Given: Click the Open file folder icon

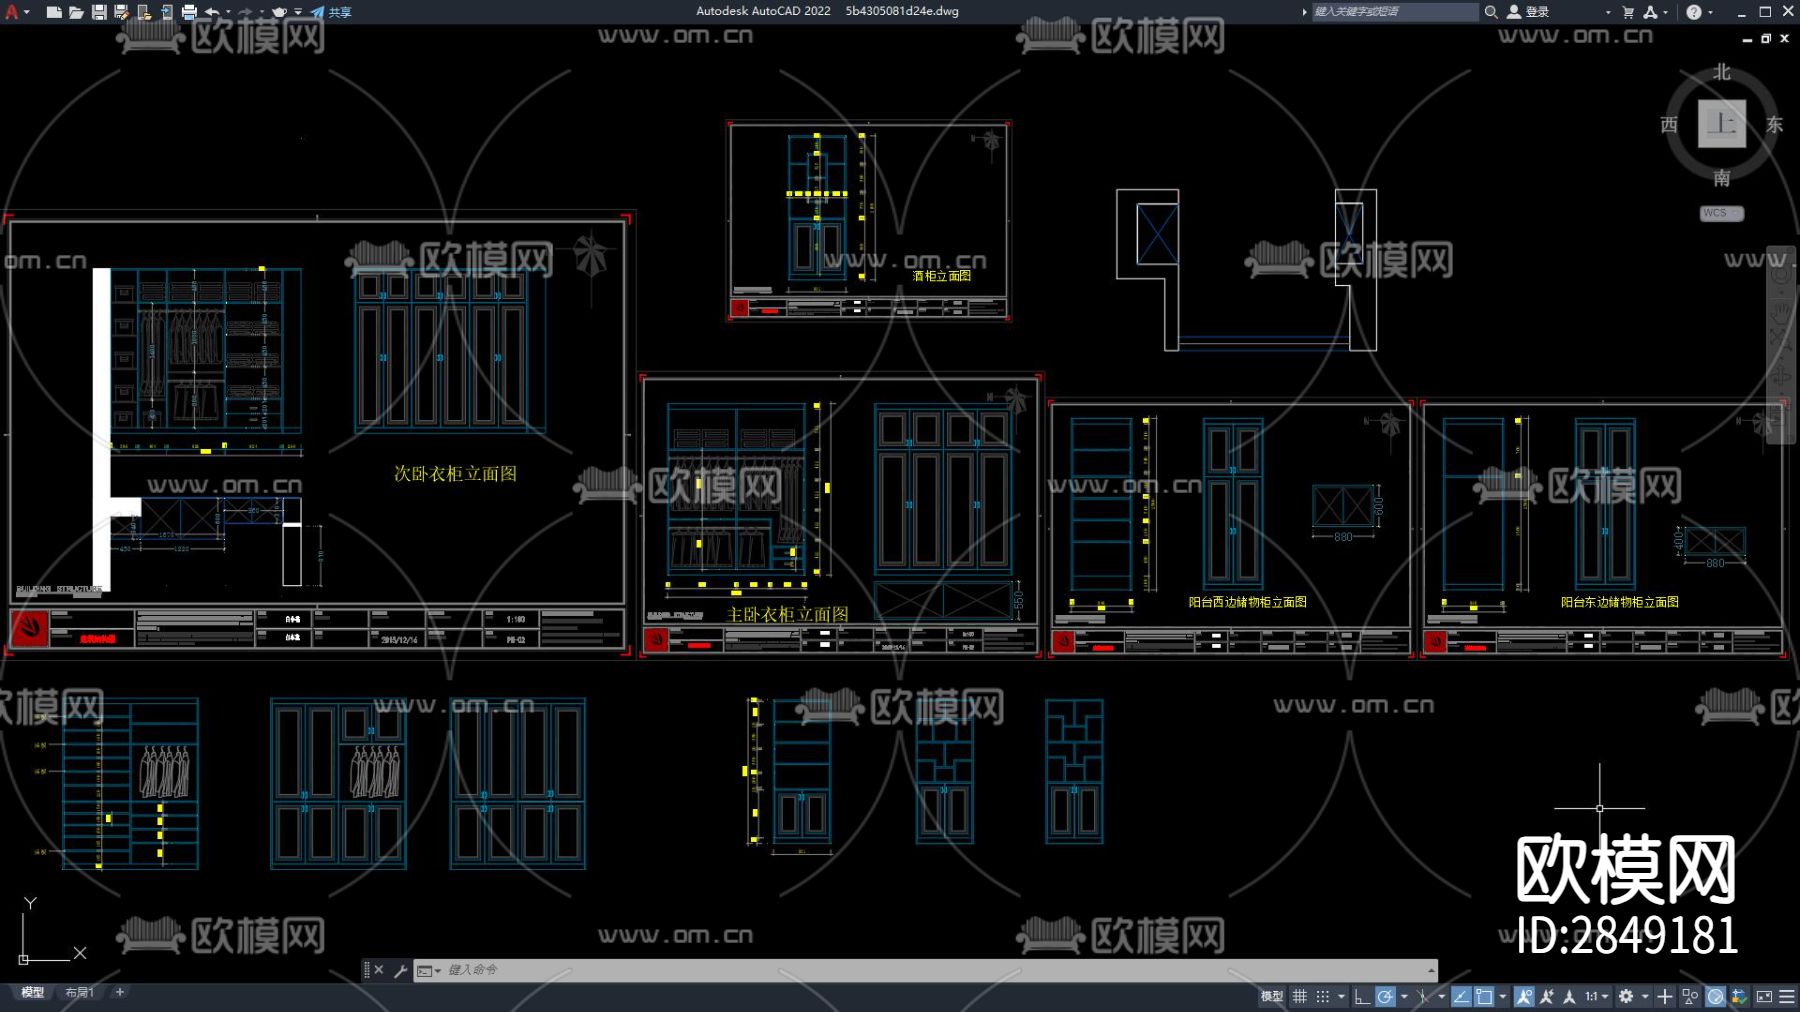Looking at the screenshot, I should coord(76,12).
